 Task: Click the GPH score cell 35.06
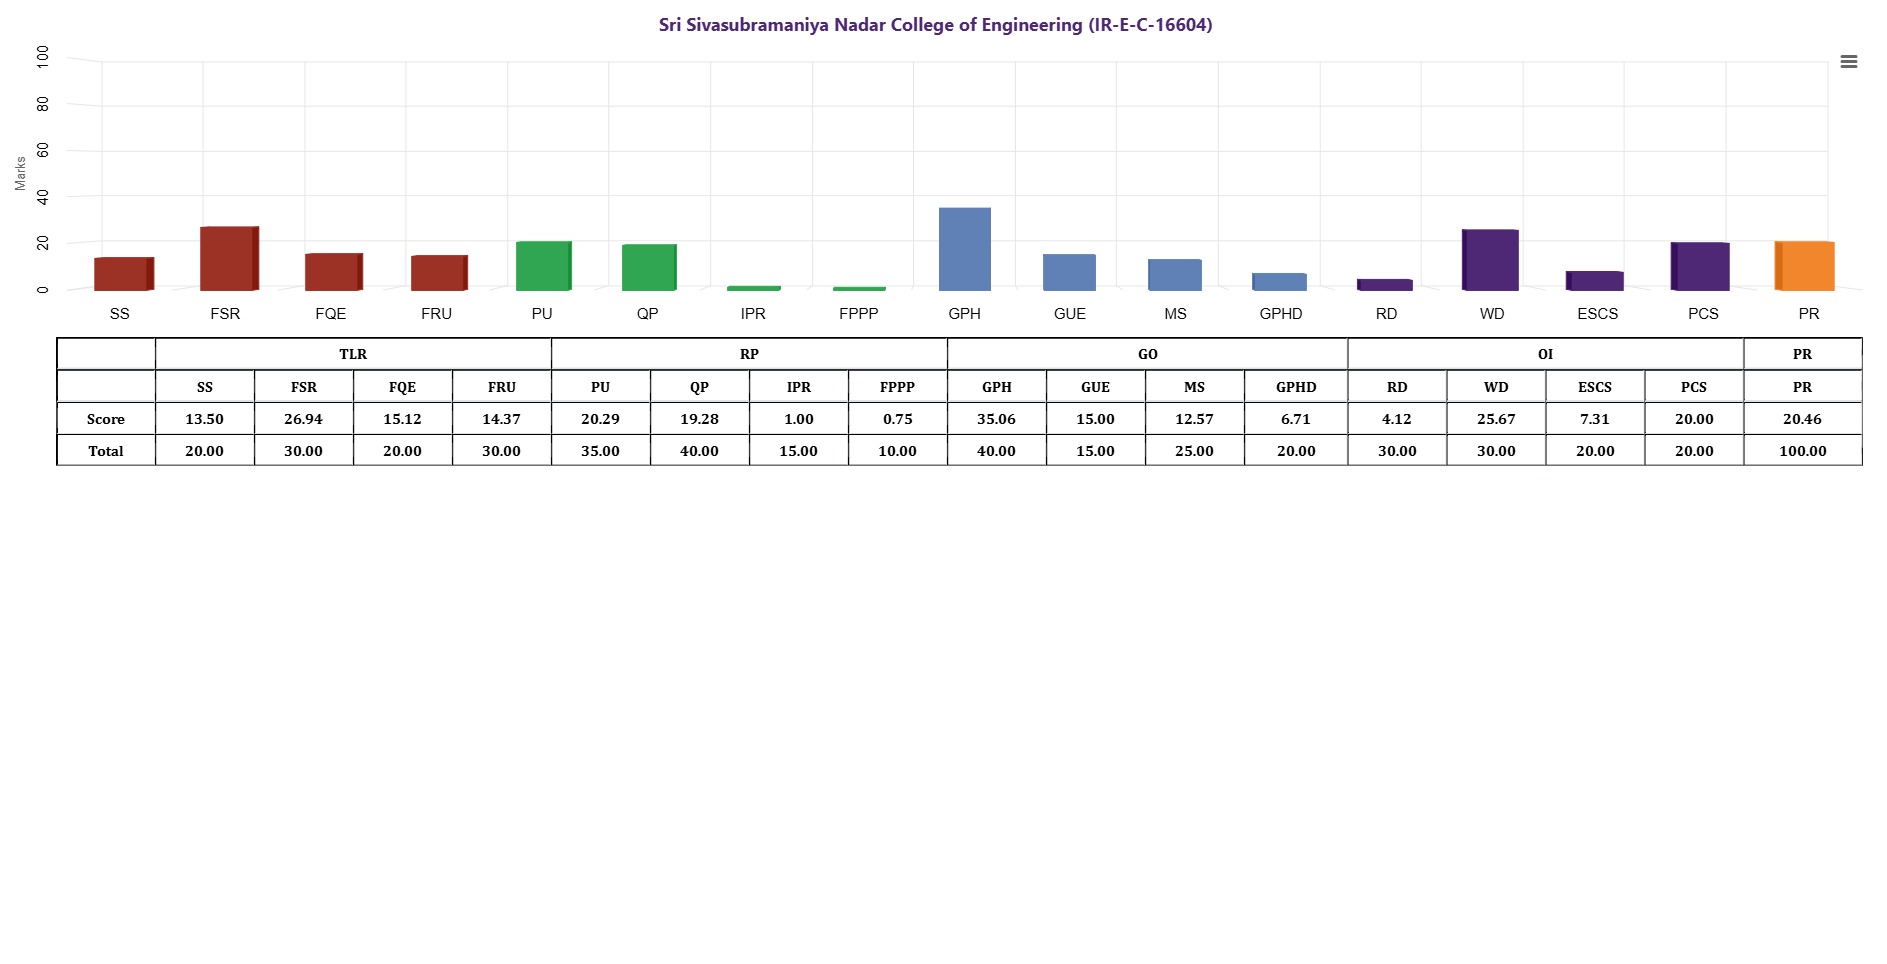click(997, 419)
